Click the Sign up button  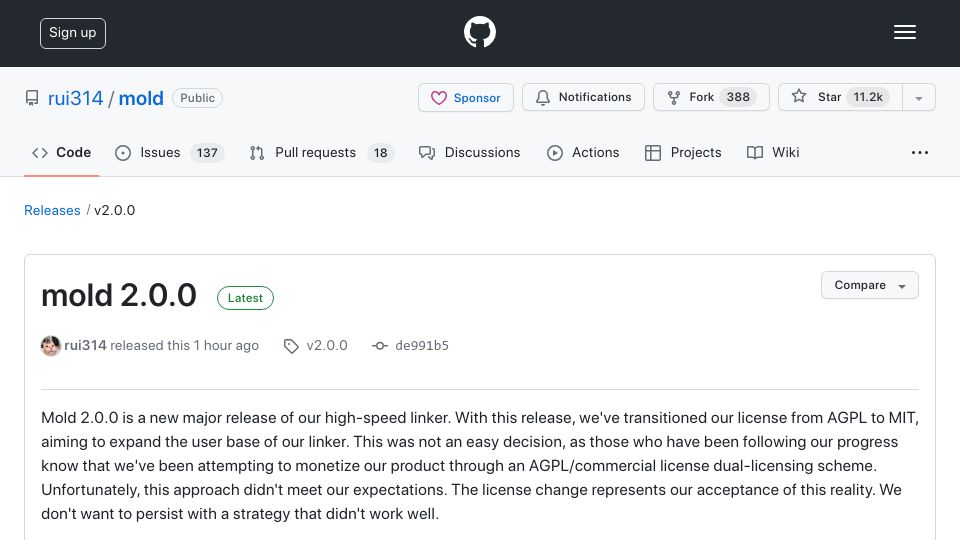coord(73,33)
